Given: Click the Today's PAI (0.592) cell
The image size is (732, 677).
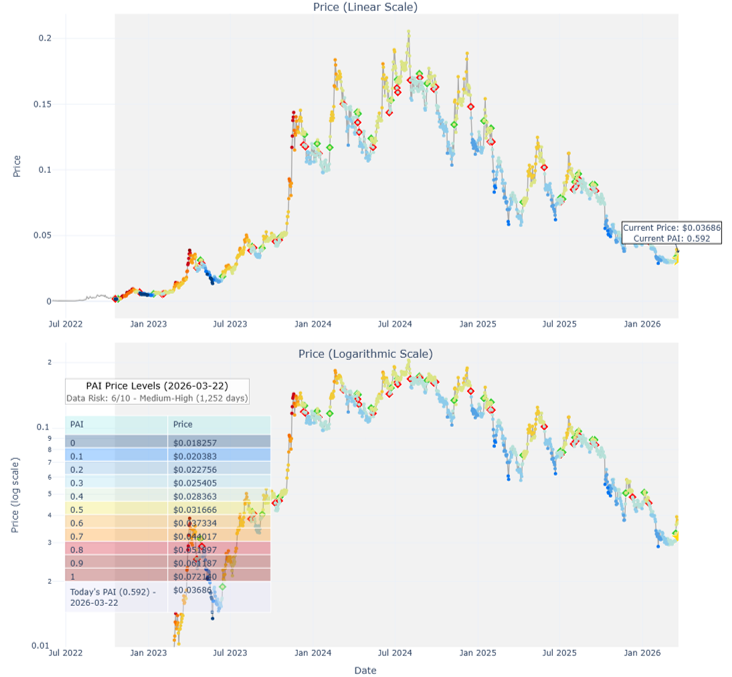Looking at the screenshot, I should tap(117, 597).
